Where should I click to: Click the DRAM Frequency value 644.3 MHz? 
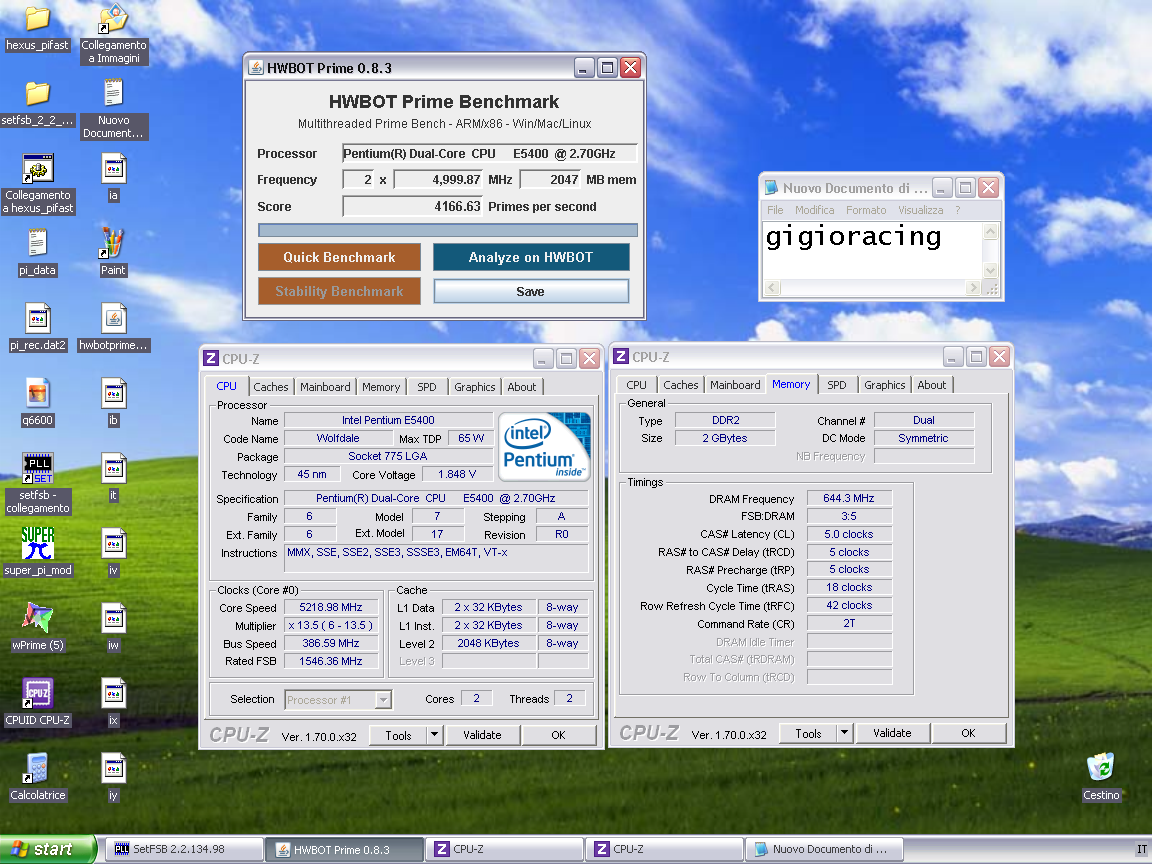(x=849, y=498)
